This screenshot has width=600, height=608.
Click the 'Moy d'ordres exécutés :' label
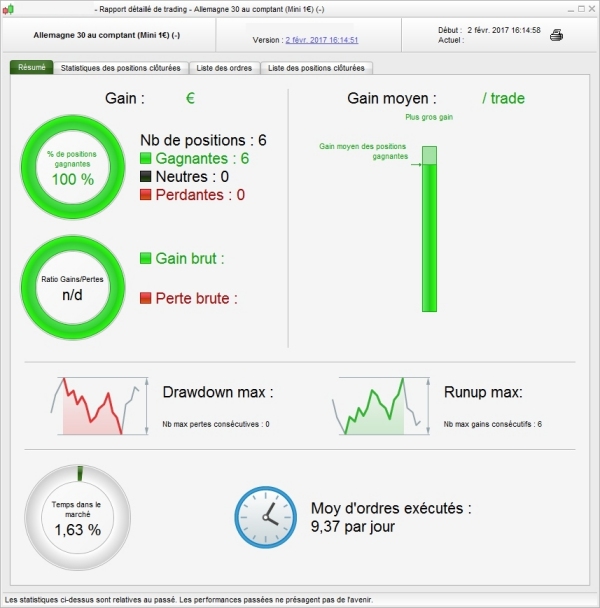tap(391, 508)
